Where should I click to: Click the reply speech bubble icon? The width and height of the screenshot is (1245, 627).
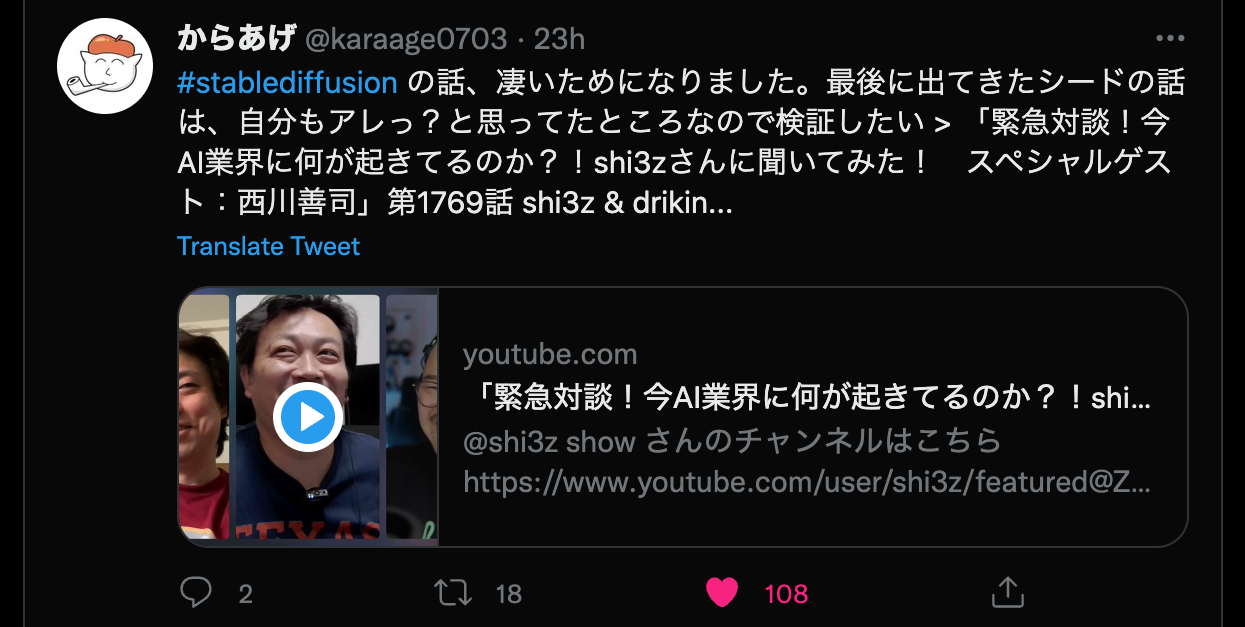[x=195, y=592]
